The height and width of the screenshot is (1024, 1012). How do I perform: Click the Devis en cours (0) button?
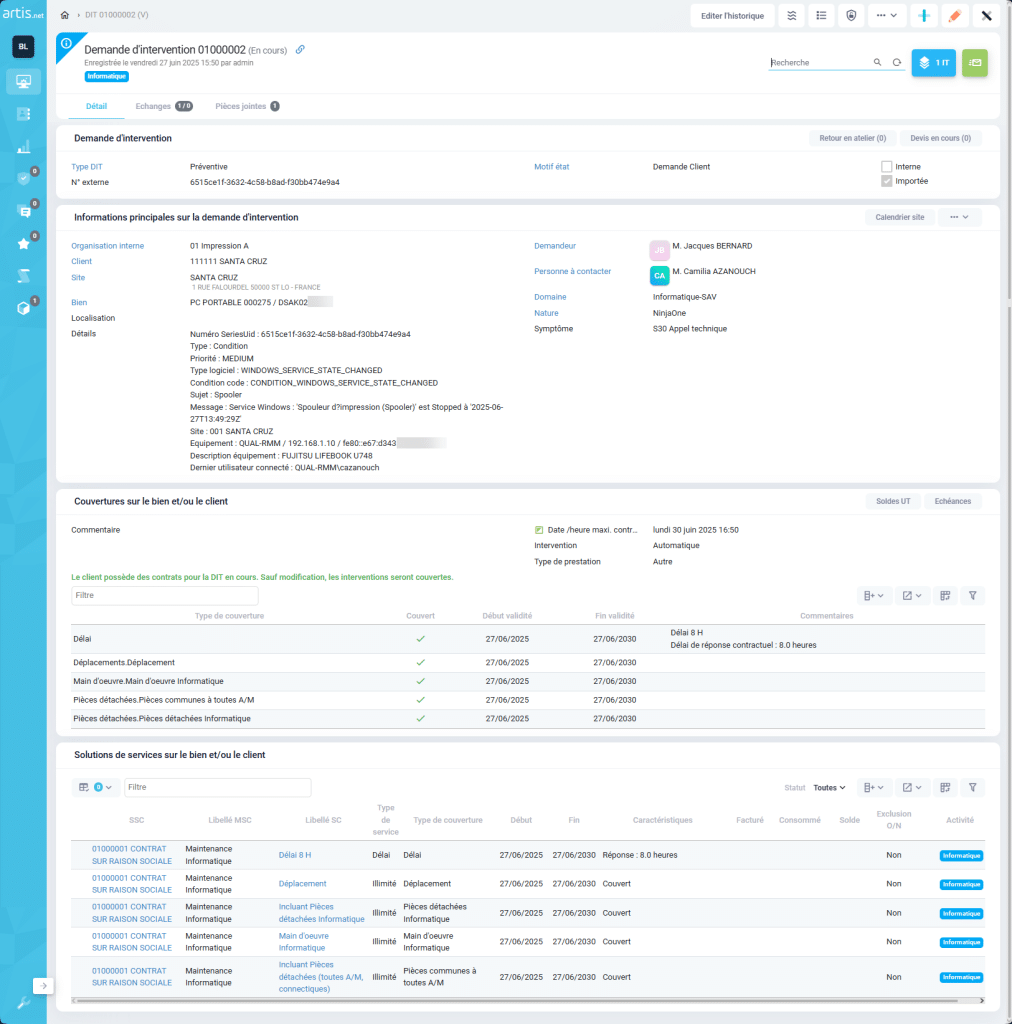click(x=940, y=138)
